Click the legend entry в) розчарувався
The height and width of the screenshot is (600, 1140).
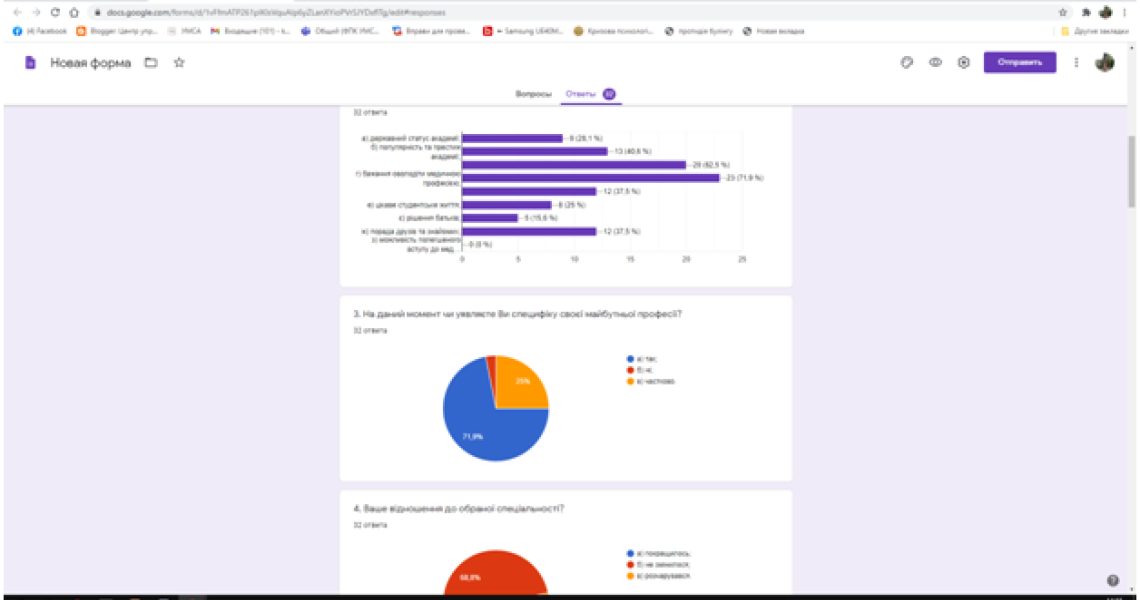coord(659,576)
